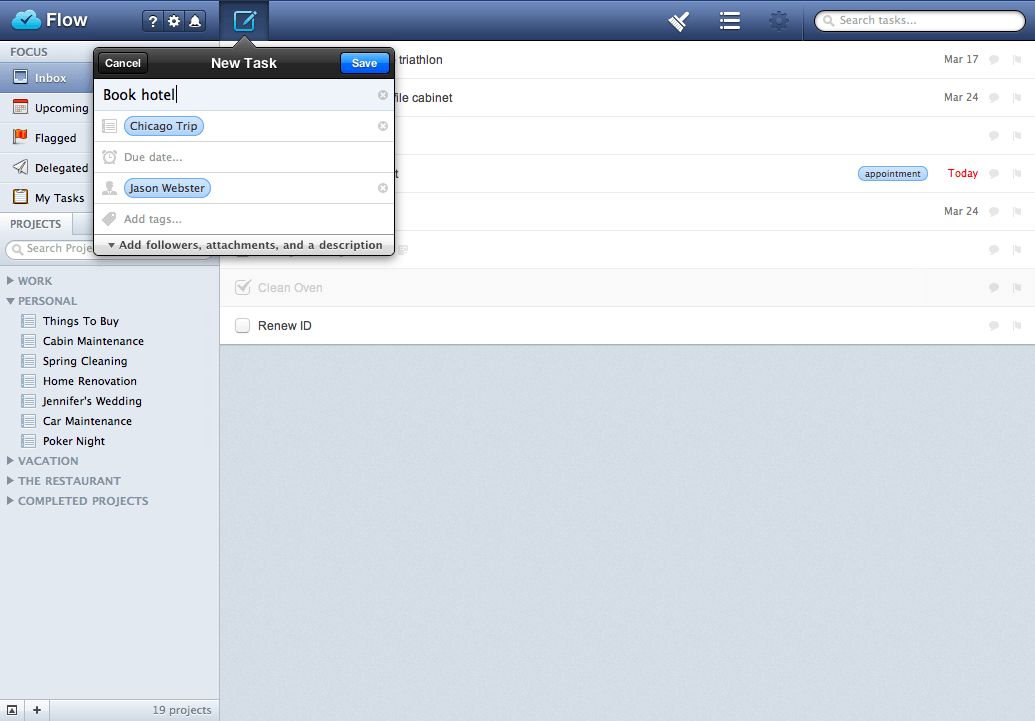Viewport: 1035px width, 721px height.
Task: Open the notifications bell icon
Action: tap(195, 21)
